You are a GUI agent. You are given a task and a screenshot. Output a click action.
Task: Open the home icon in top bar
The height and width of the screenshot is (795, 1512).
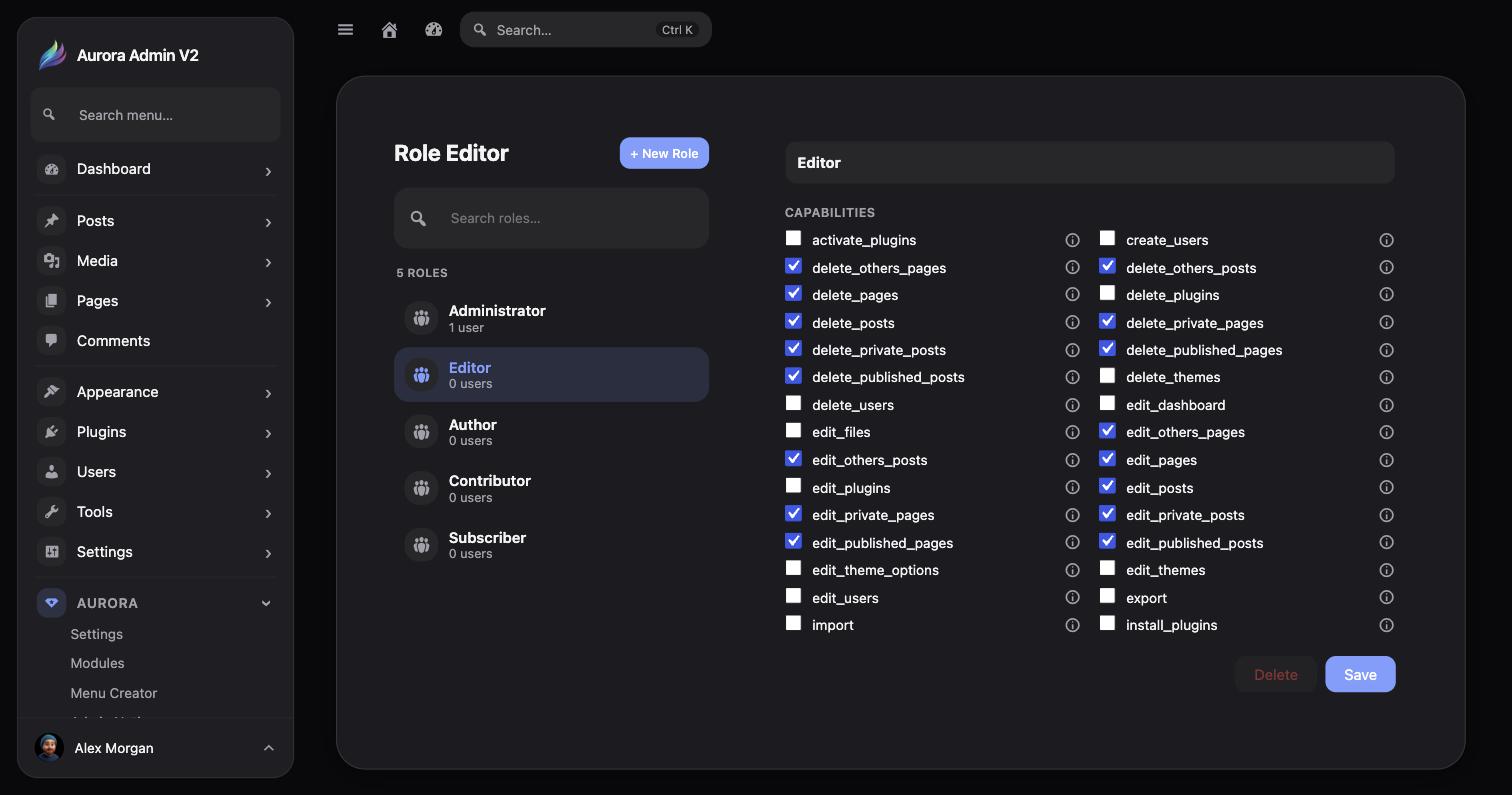pos(390,30)
